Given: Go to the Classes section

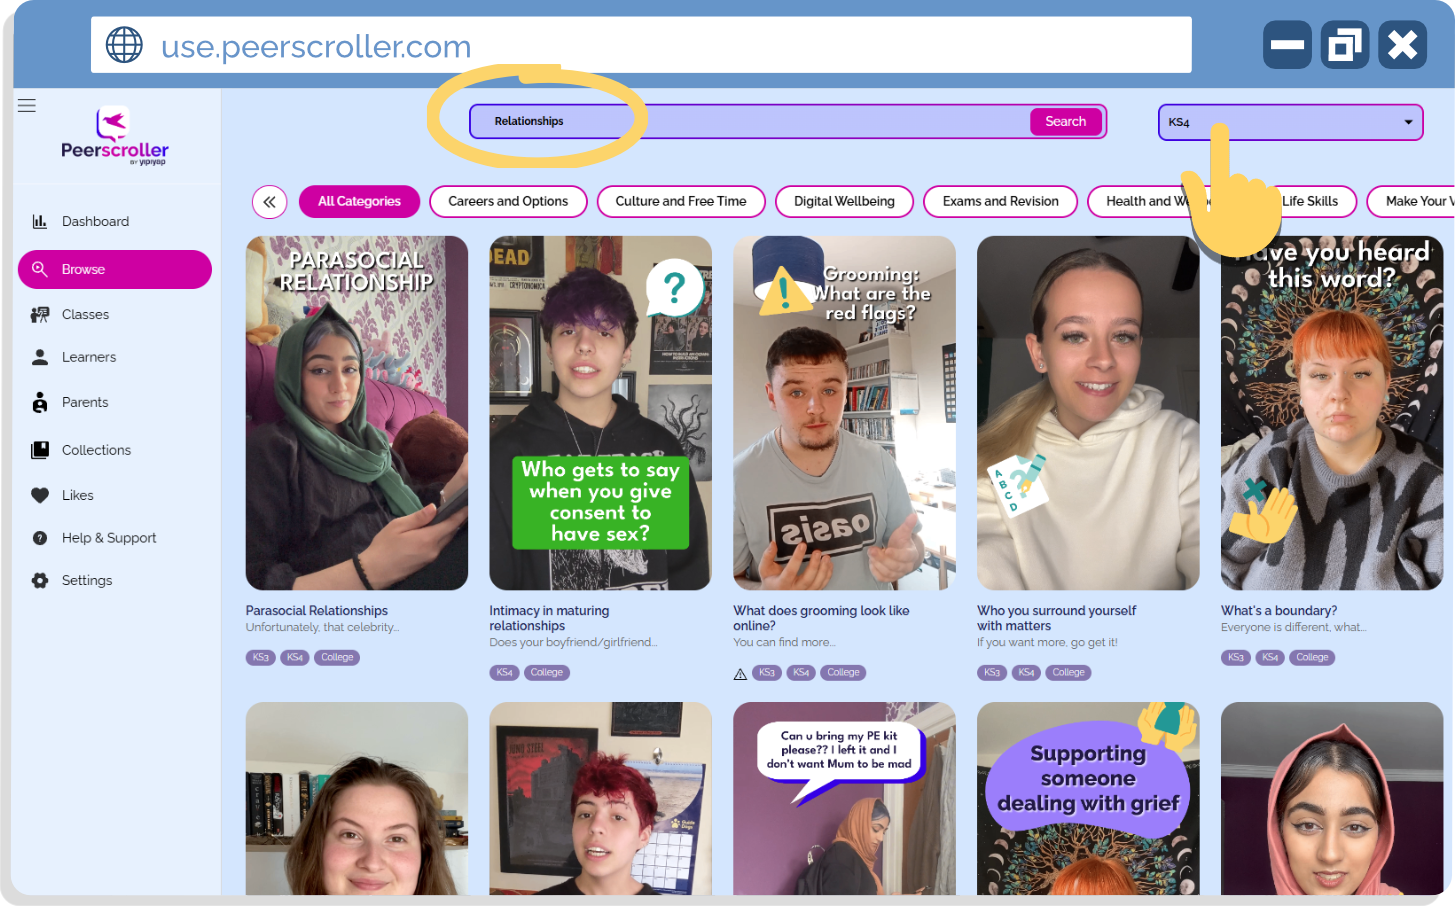Looking at the screenshot, I should coord(85,314).
